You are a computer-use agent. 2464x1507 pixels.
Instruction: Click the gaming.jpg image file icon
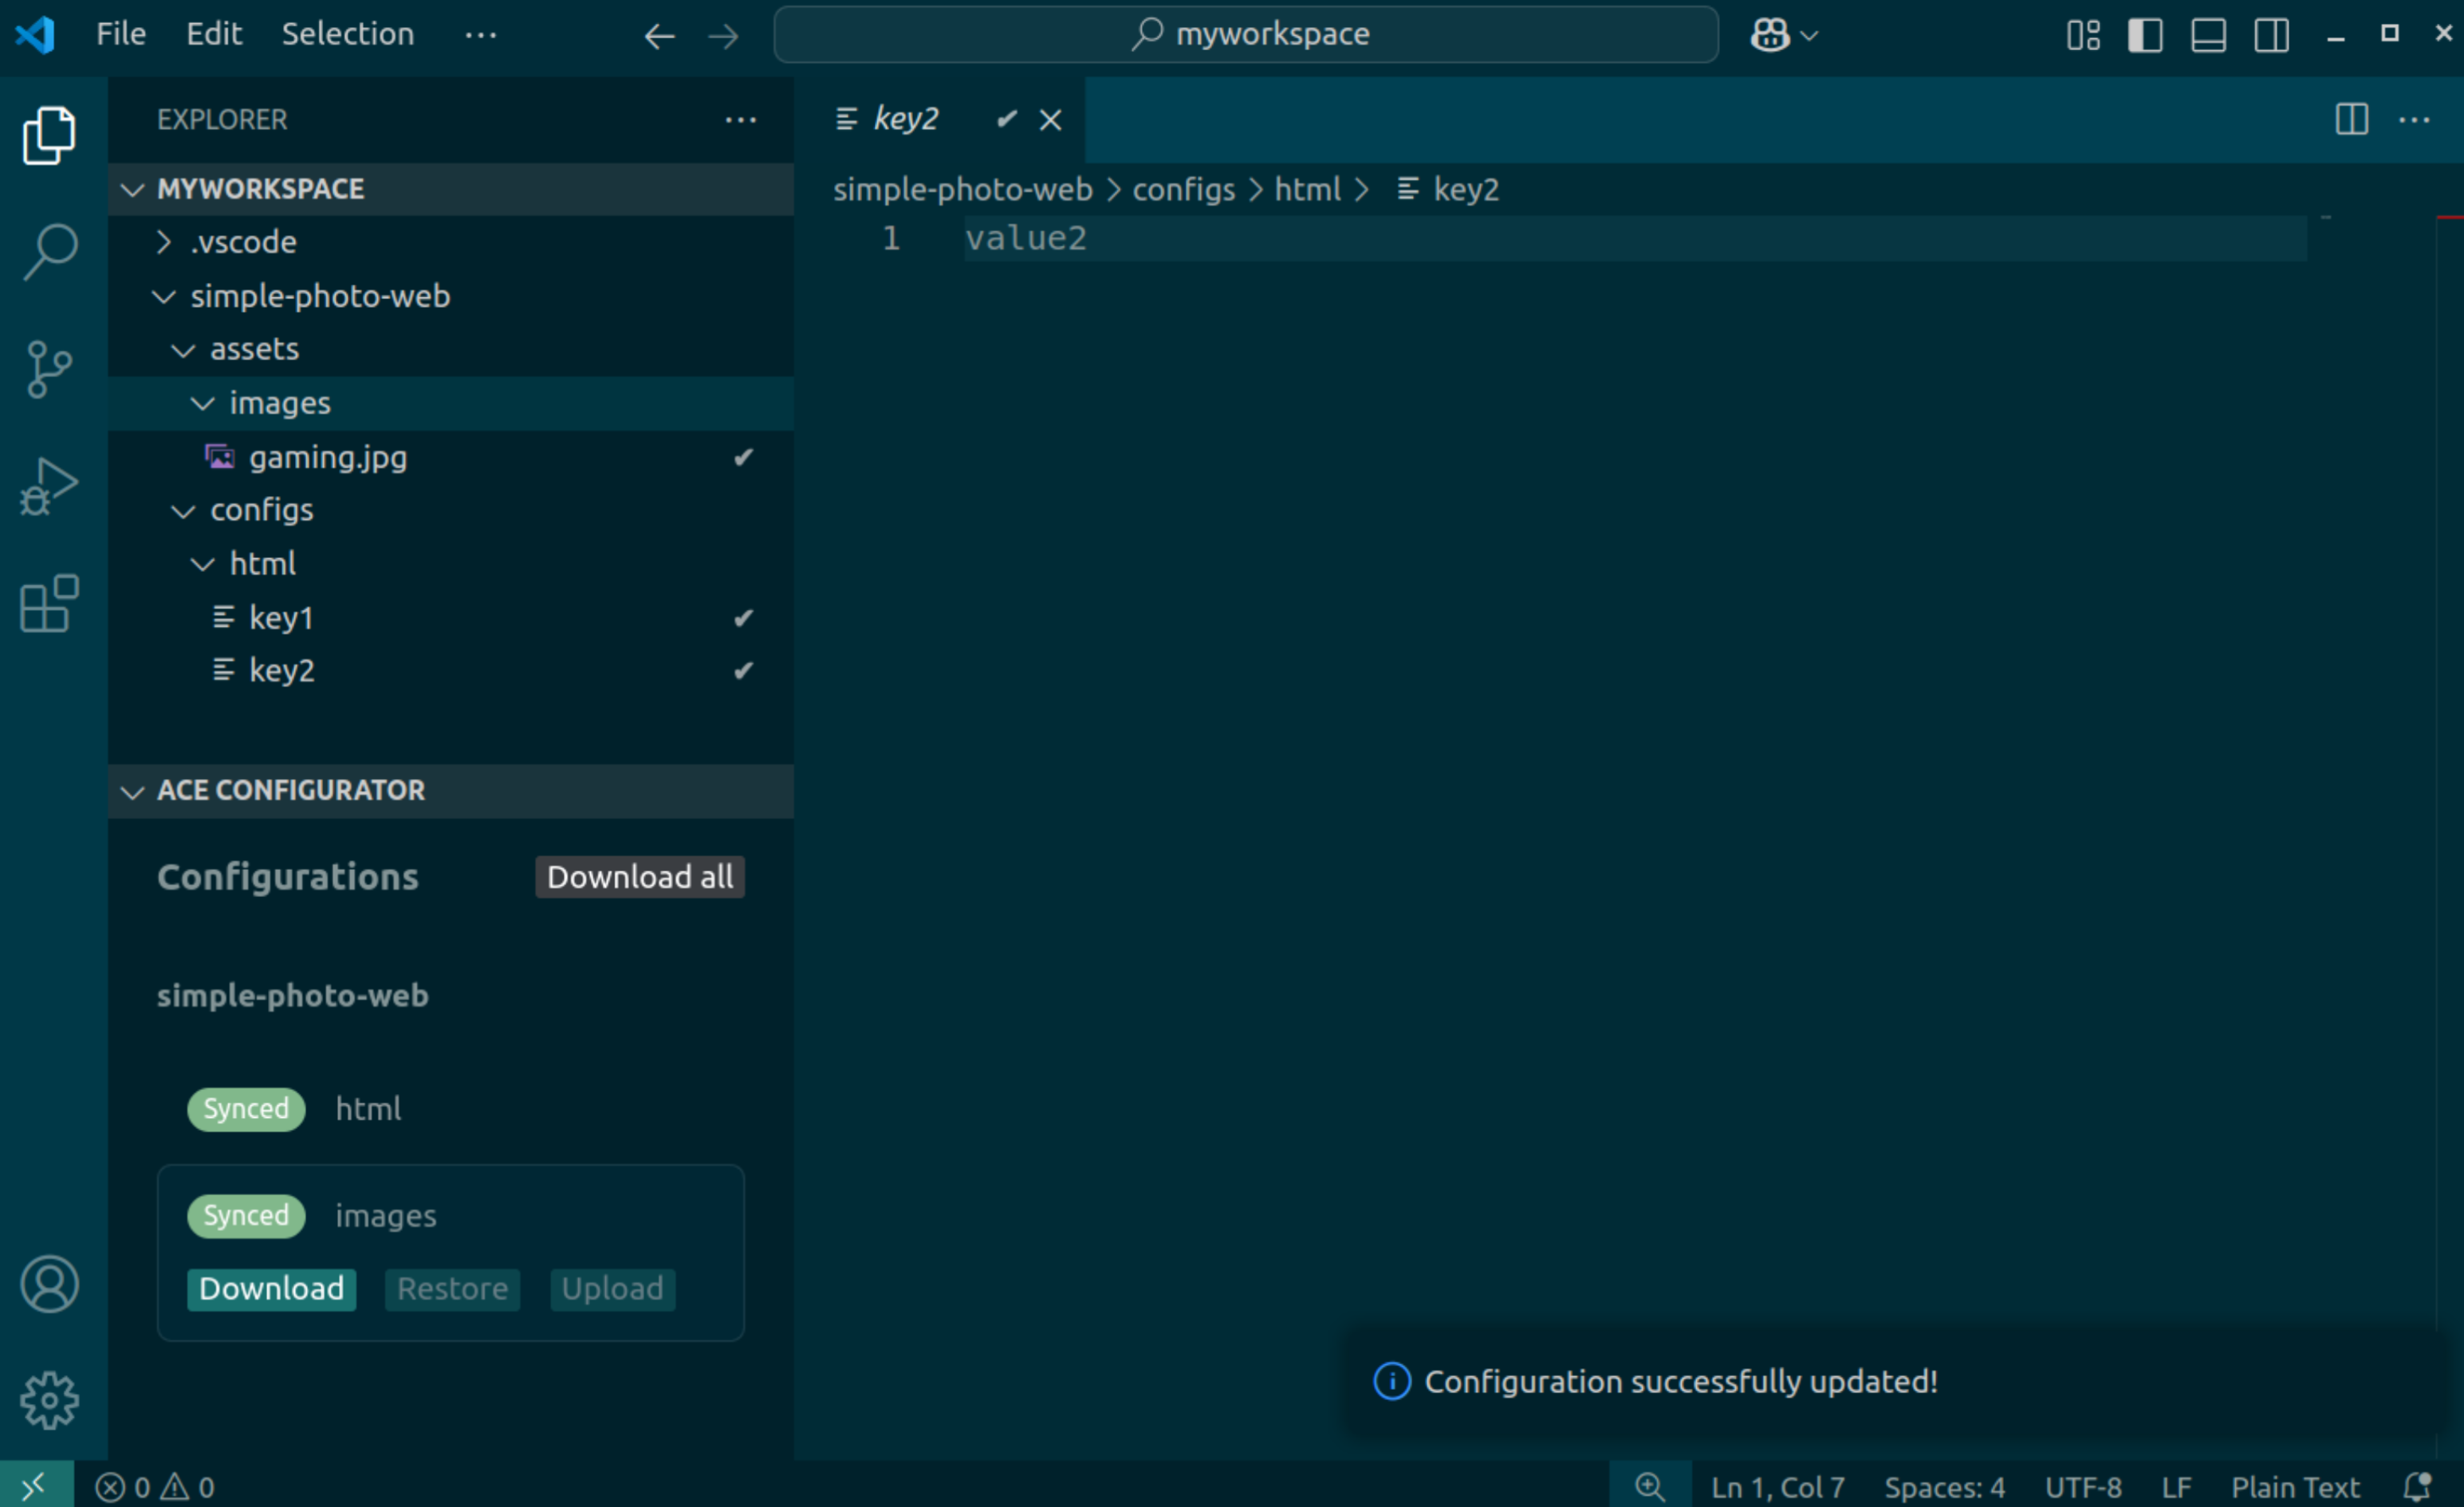click(220, 457)
